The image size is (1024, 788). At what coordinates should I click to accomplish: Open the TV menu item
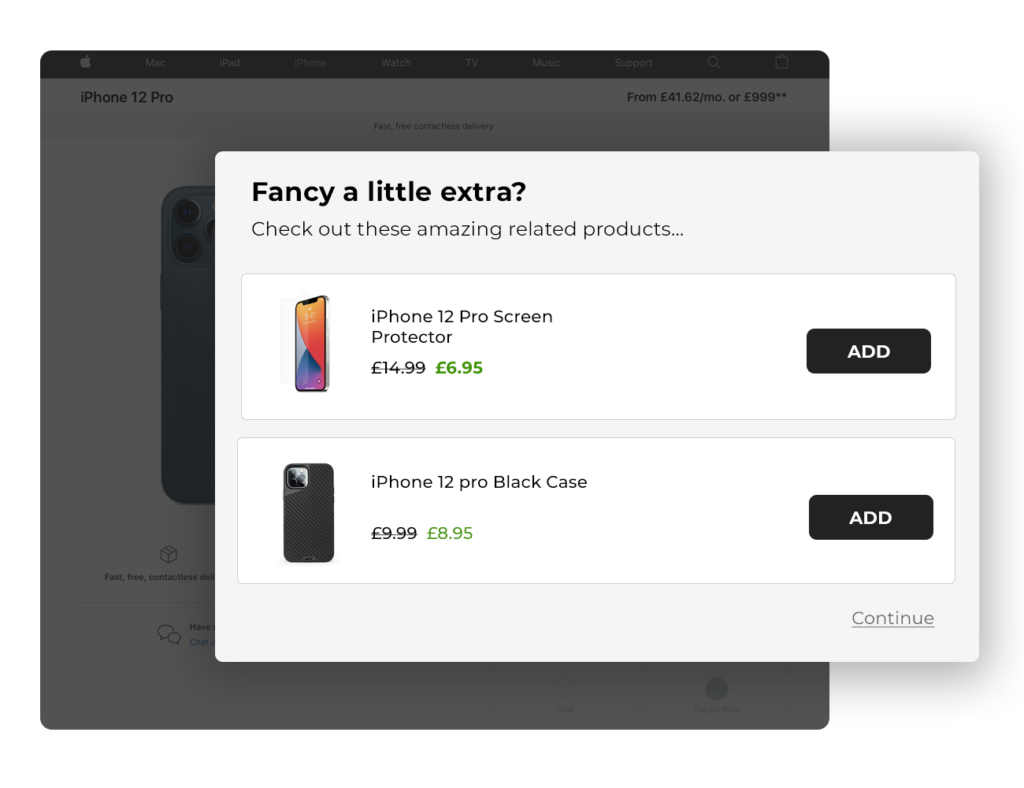point(472,63)
